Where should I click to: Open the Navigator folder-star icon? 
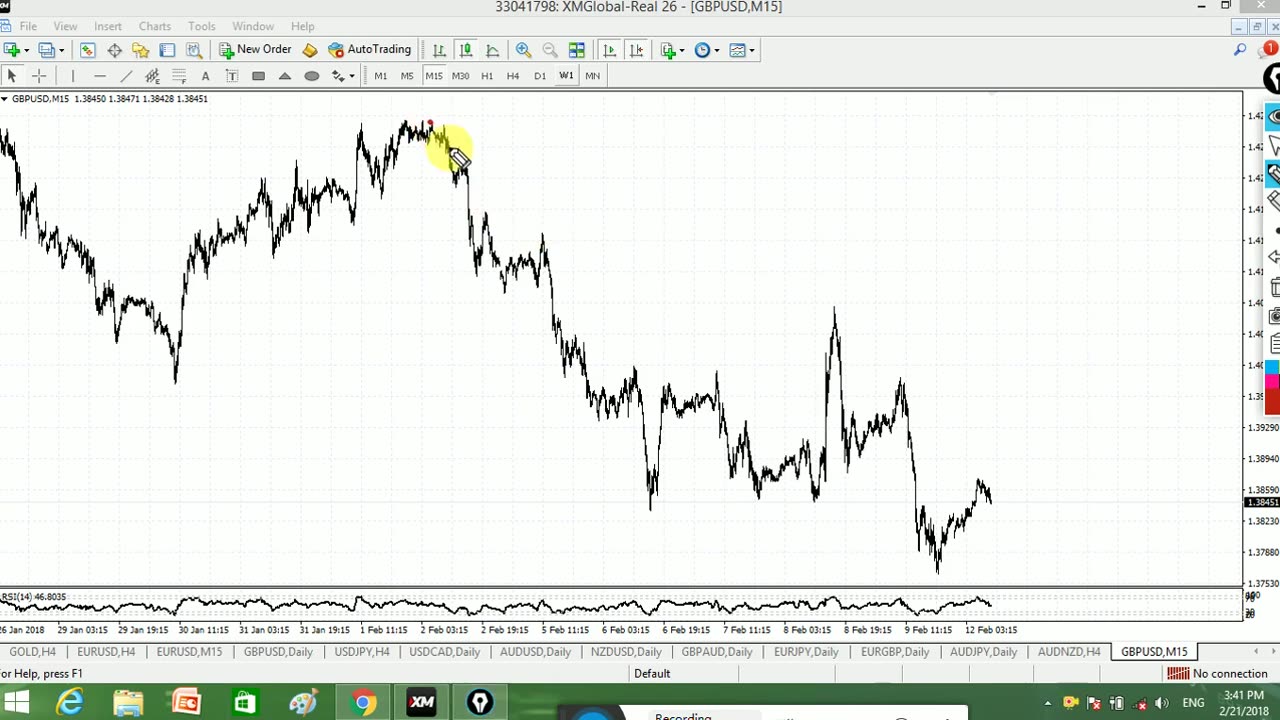click(141, 50)
